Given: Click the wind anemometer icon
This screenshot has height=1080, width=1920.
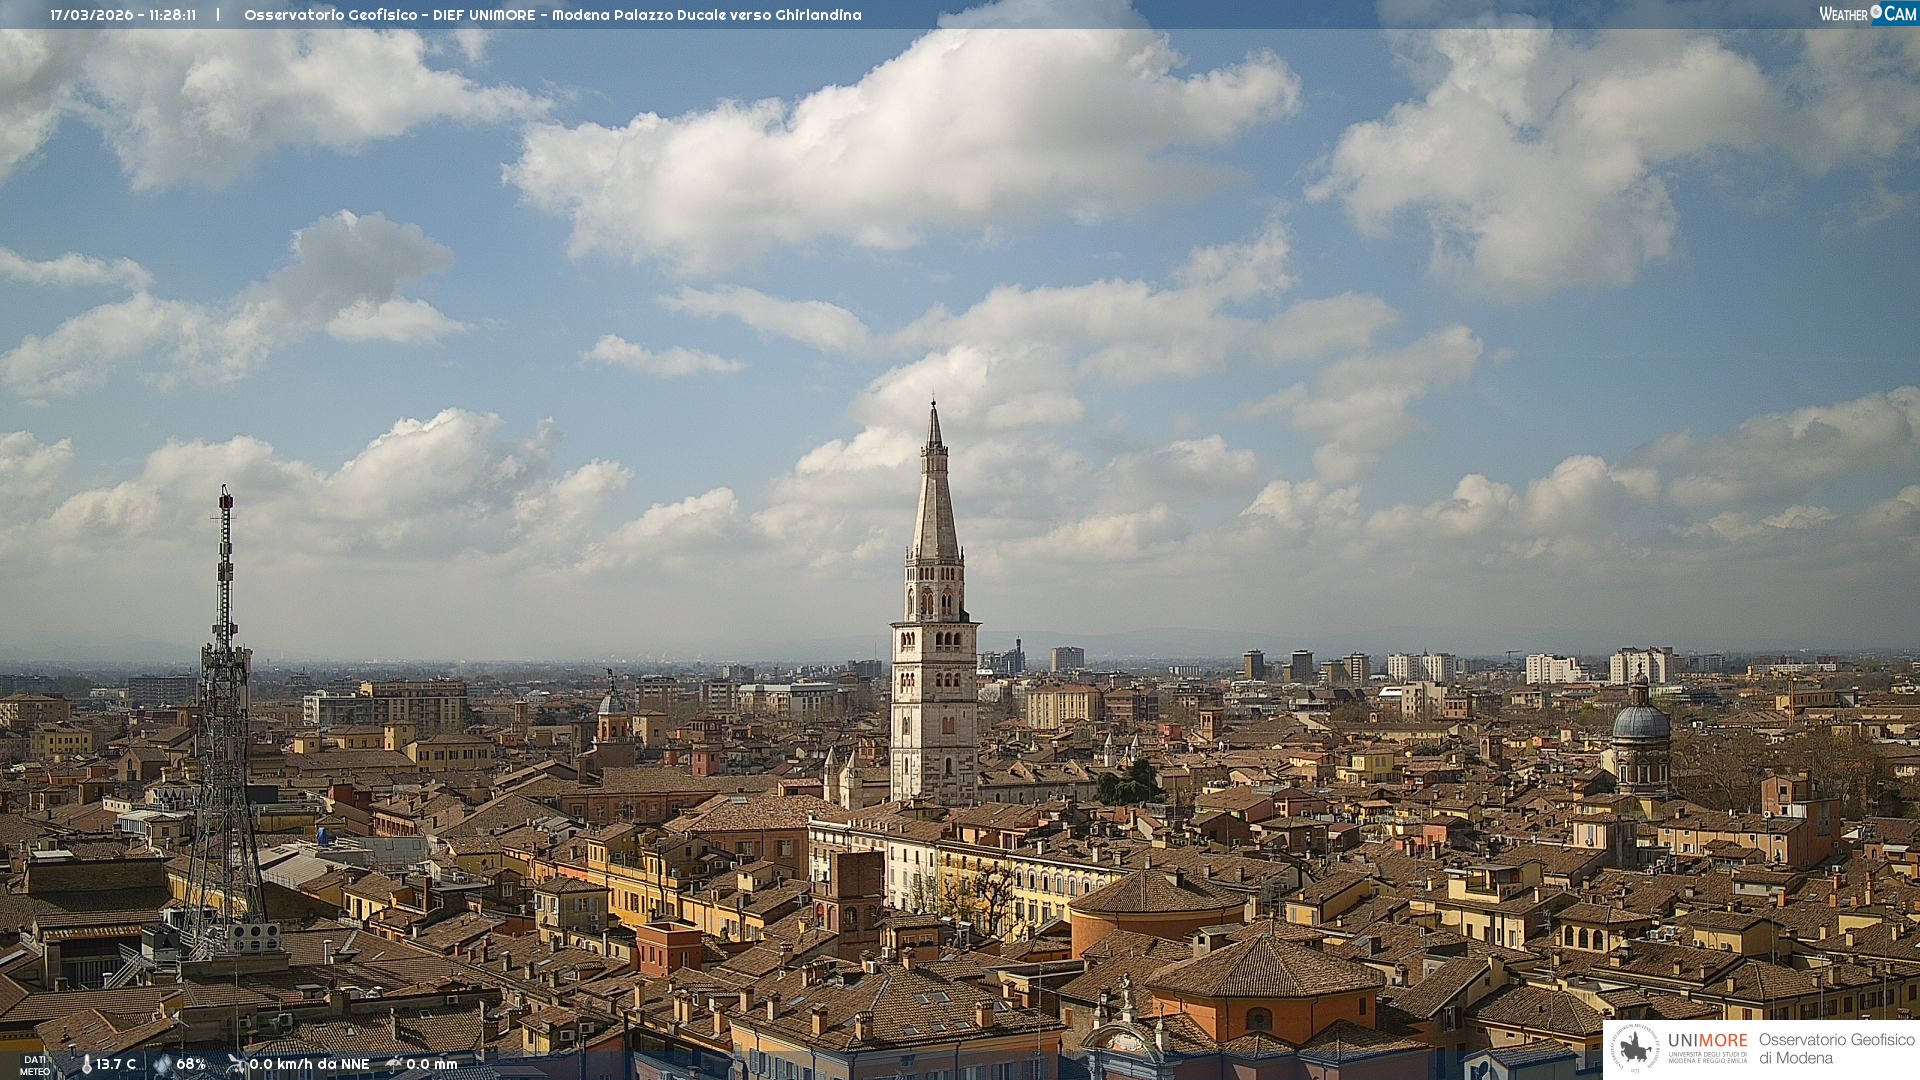Looking at the screenshot, I should click(x=236, y=1065).
